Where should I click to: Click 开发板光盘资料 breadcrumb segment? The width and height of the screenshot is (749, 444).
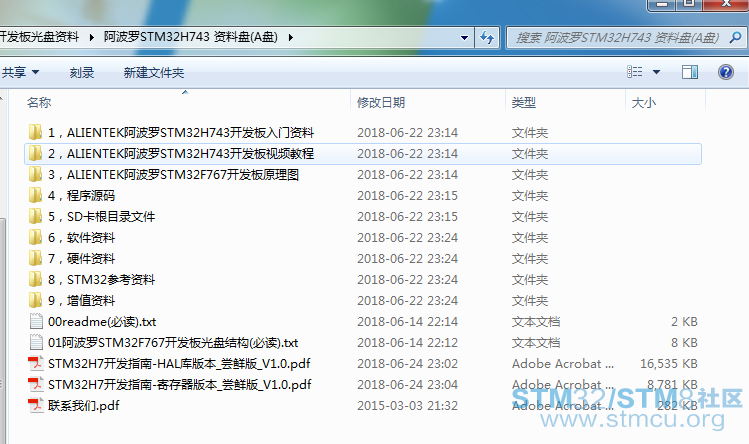tap(39, 37)
